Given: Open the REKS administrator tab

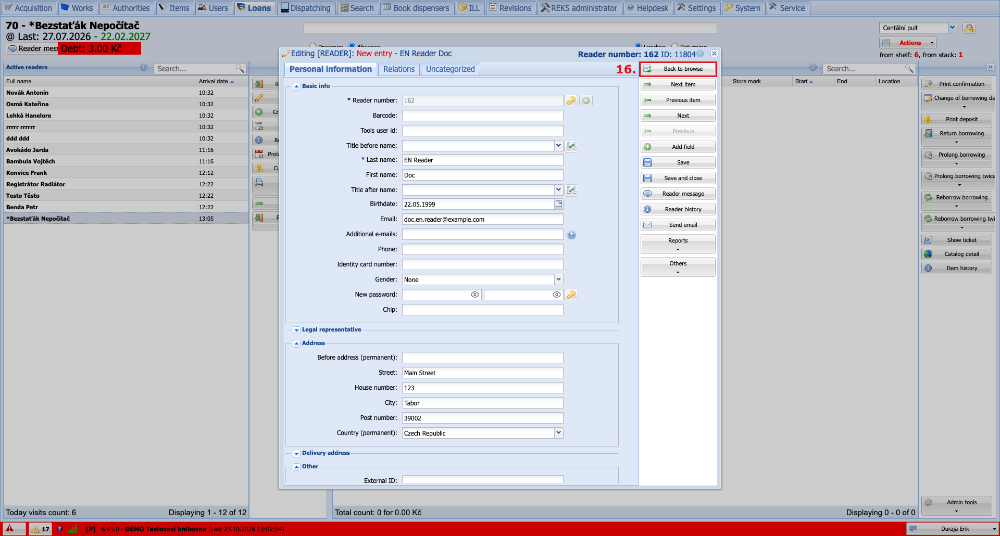Looking at the screenshot, I should 578,8.
